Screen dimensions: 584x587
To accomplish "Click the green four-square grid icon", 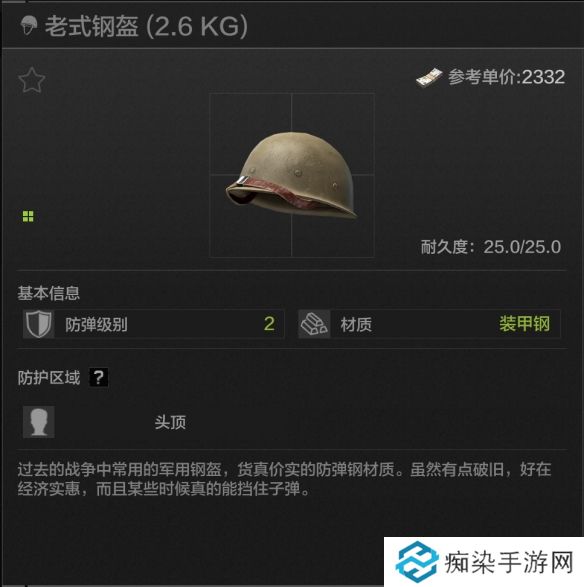I will coord(28,216).
